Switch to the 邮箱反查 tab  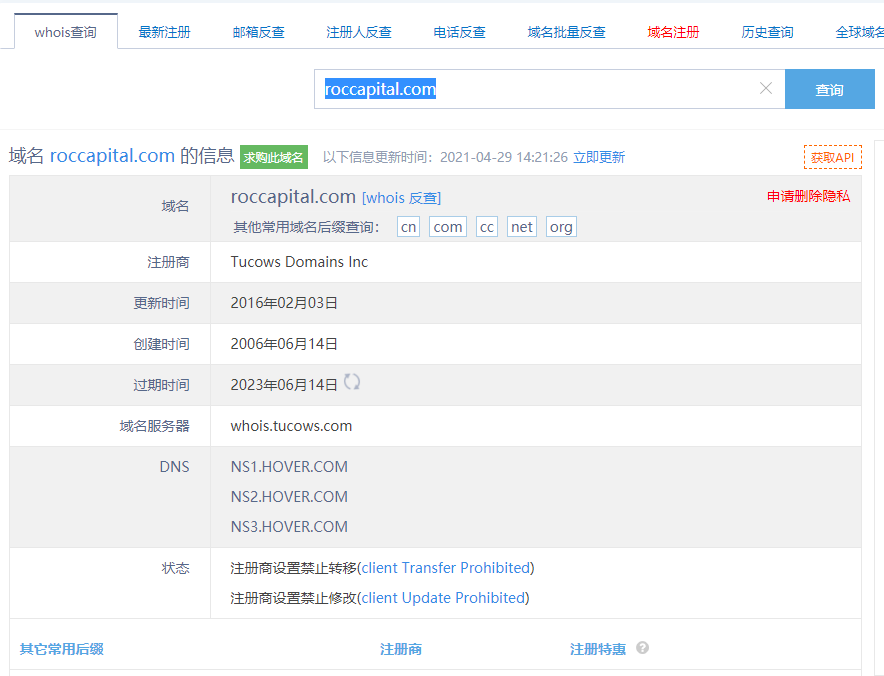(258, 32)
